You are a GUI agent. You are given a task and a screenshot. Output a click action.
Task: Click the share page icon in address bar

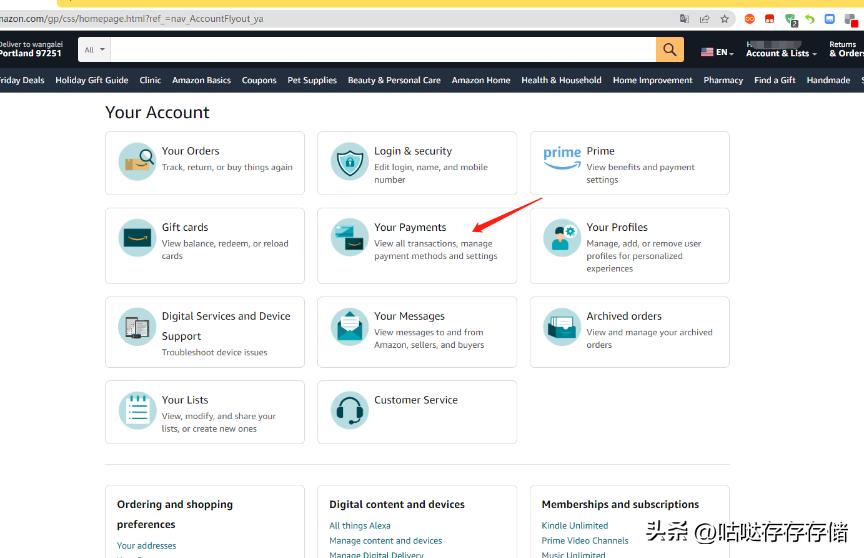(x=704, y=19)
